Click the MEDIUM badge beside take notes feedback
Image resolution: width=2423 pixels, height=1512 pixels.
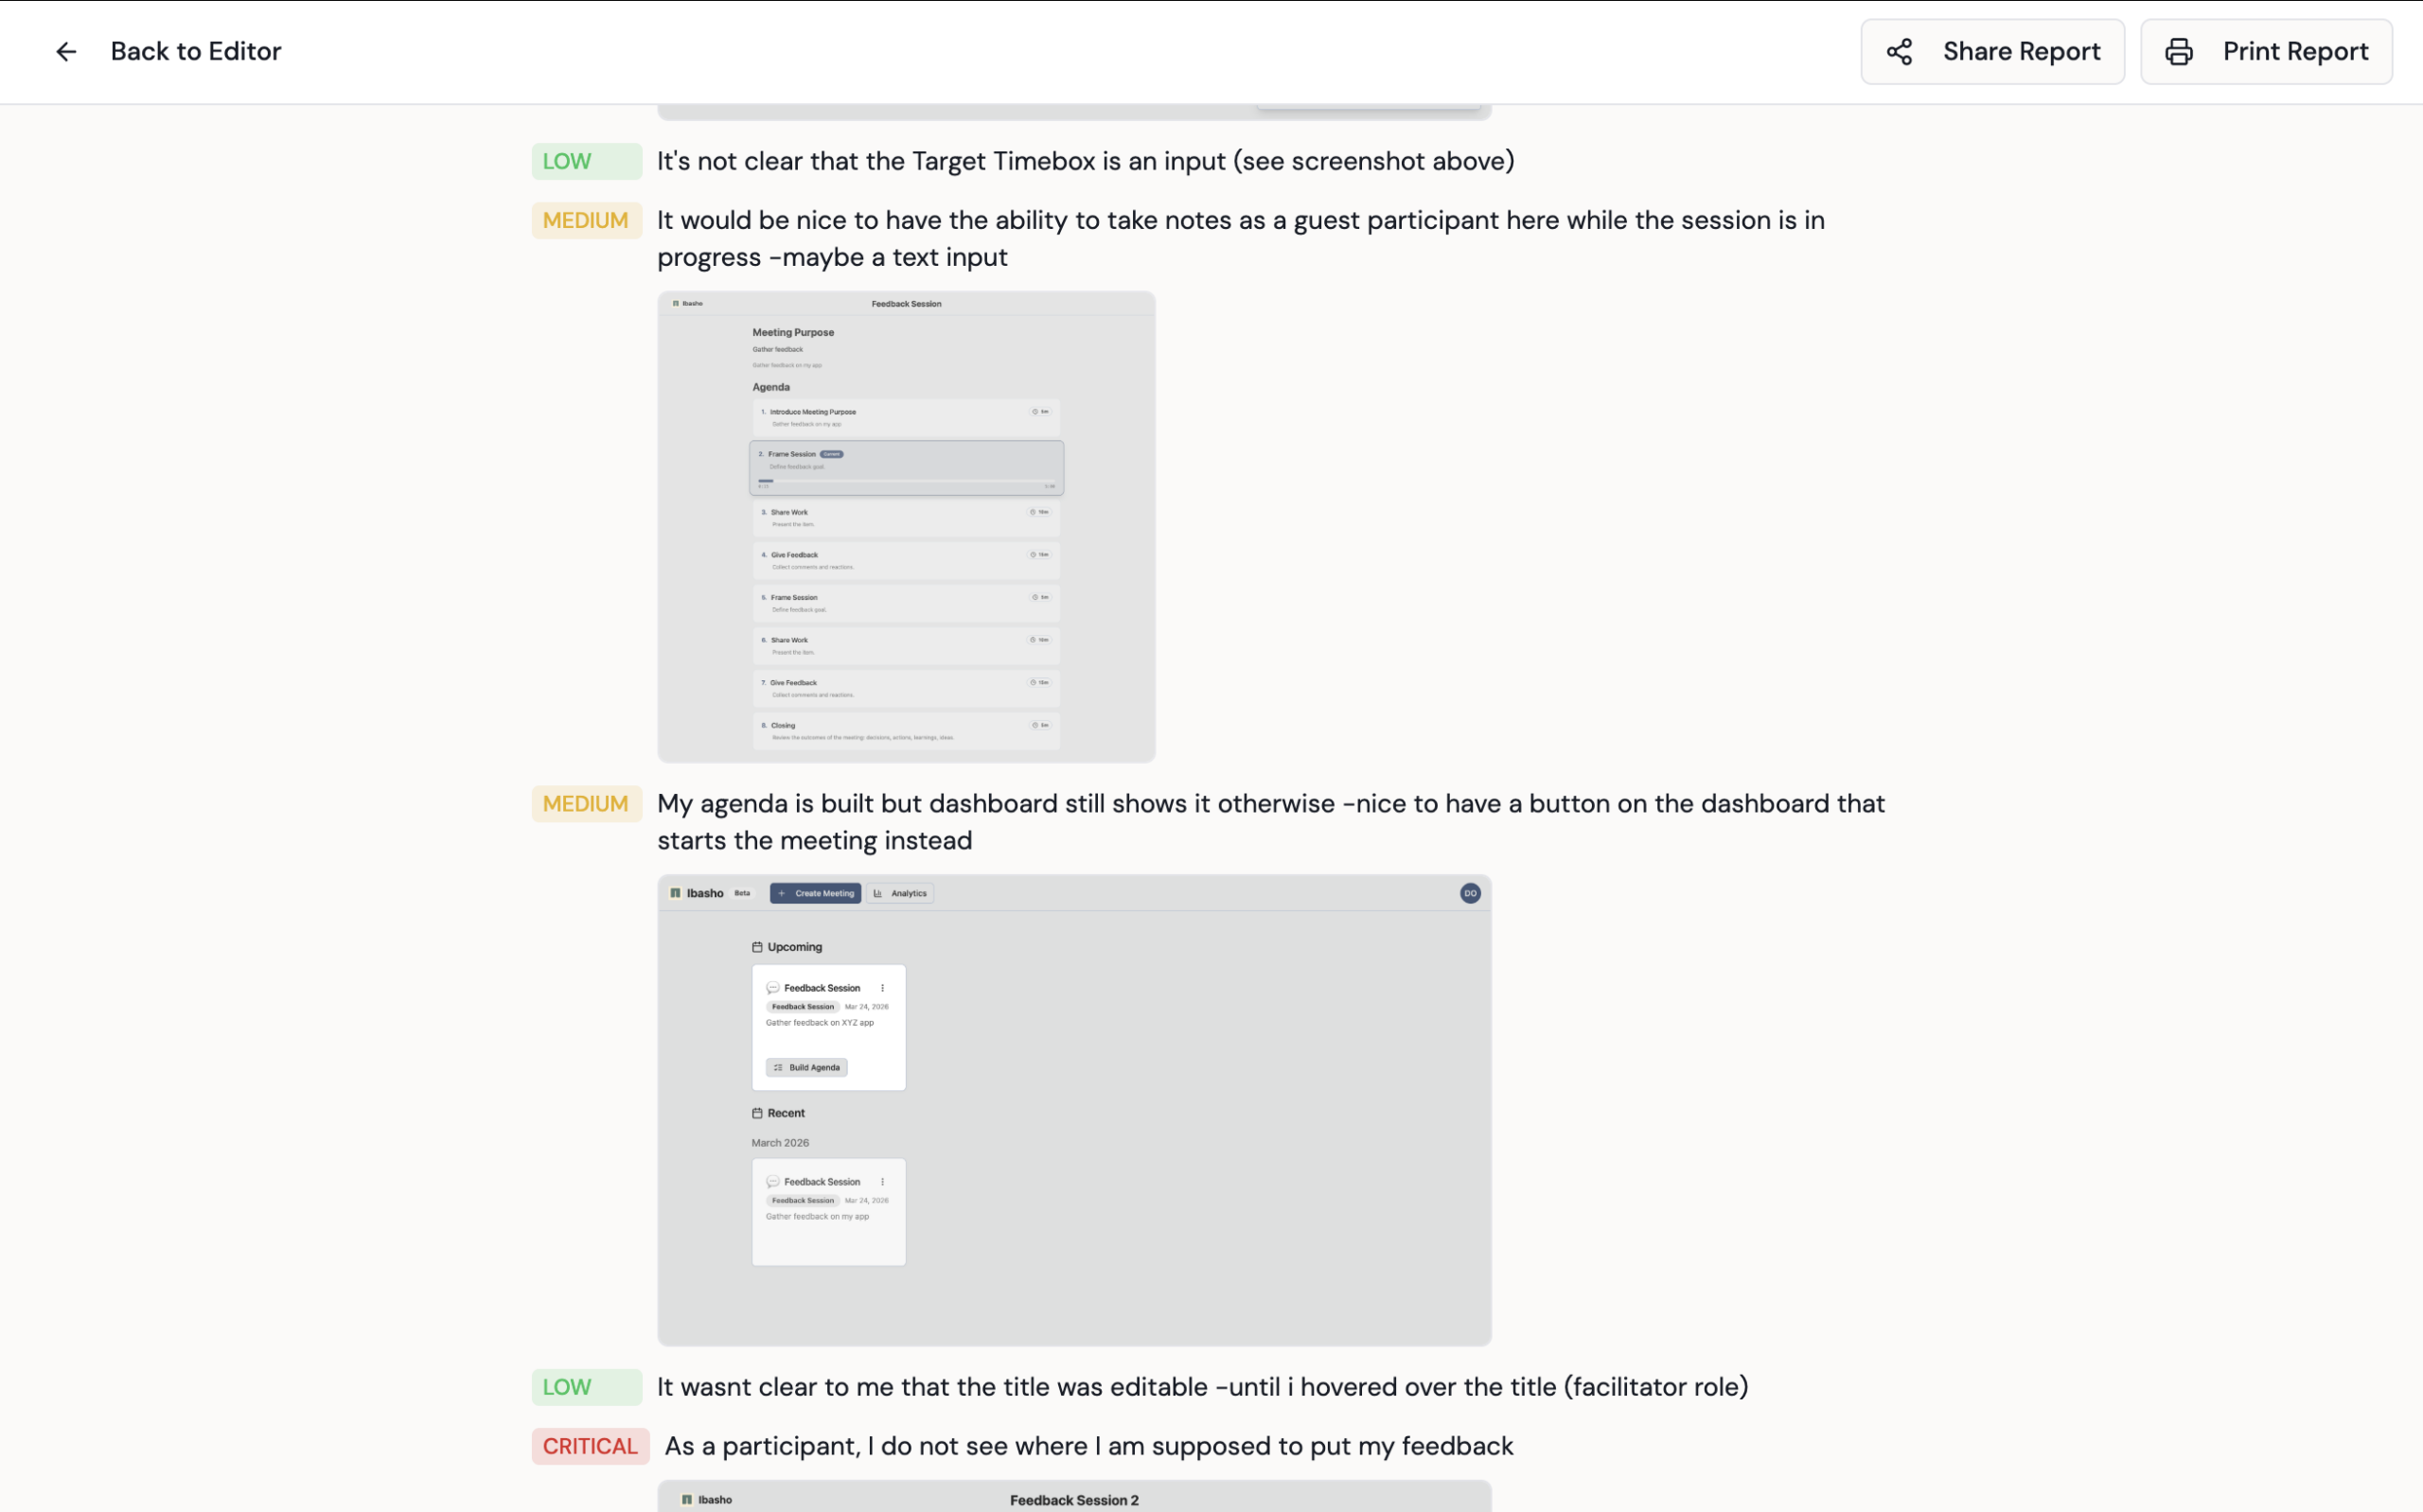pyautogui.click(x=586, y=220)
